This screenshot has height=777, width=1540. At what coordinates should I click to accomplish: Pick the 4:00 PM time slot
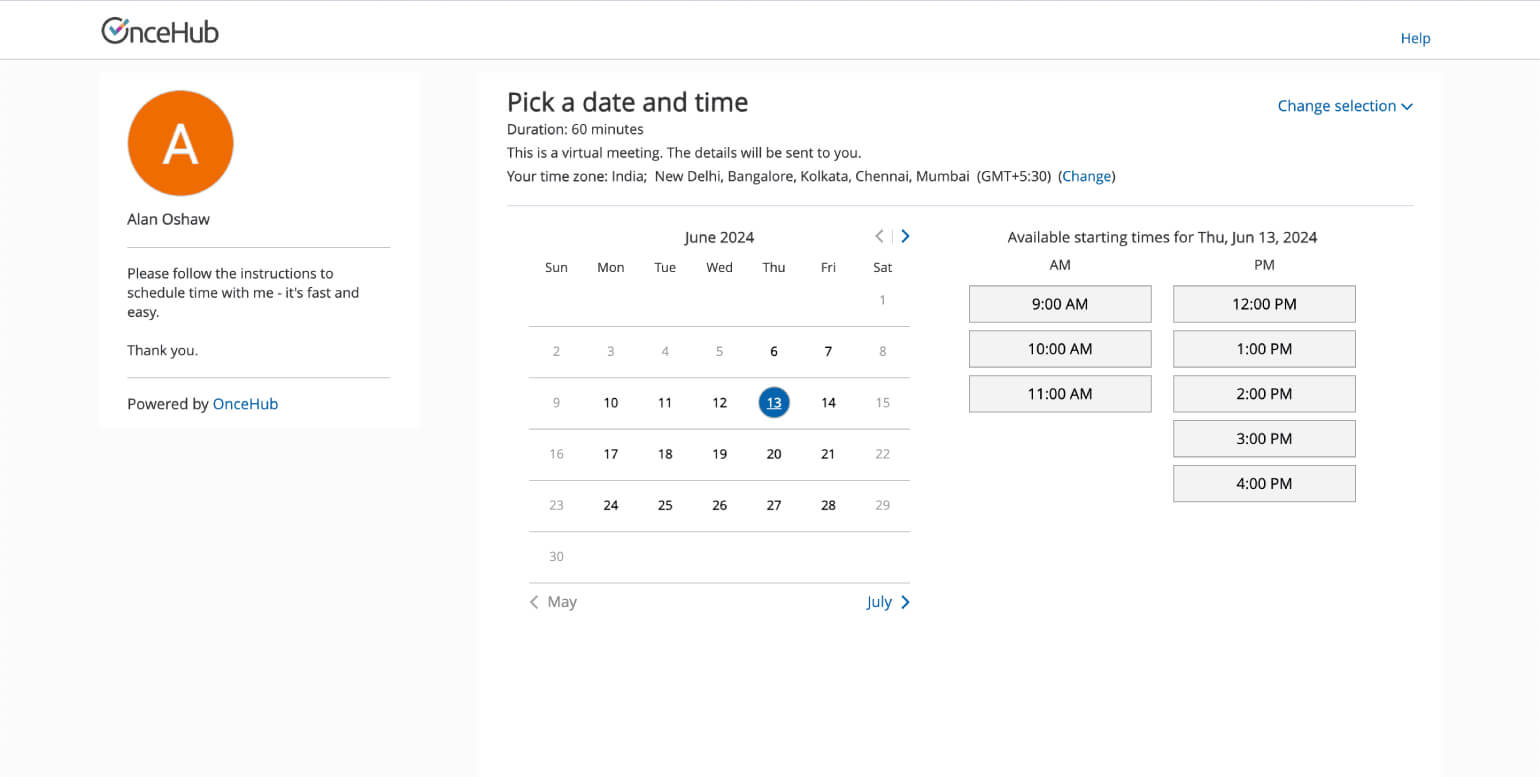1263,483
